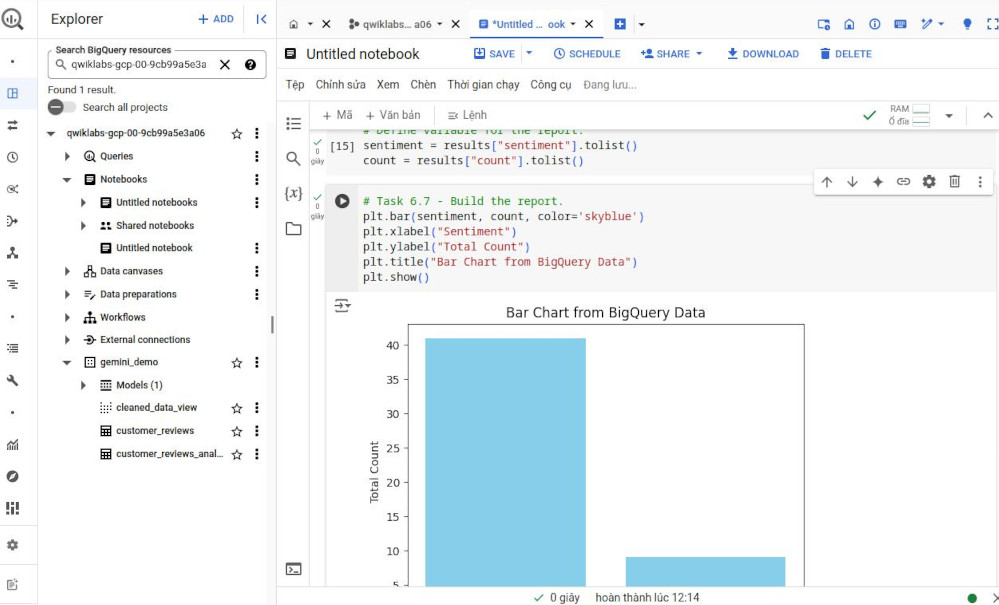Collapse the Explorer panel

pos(261,19)
